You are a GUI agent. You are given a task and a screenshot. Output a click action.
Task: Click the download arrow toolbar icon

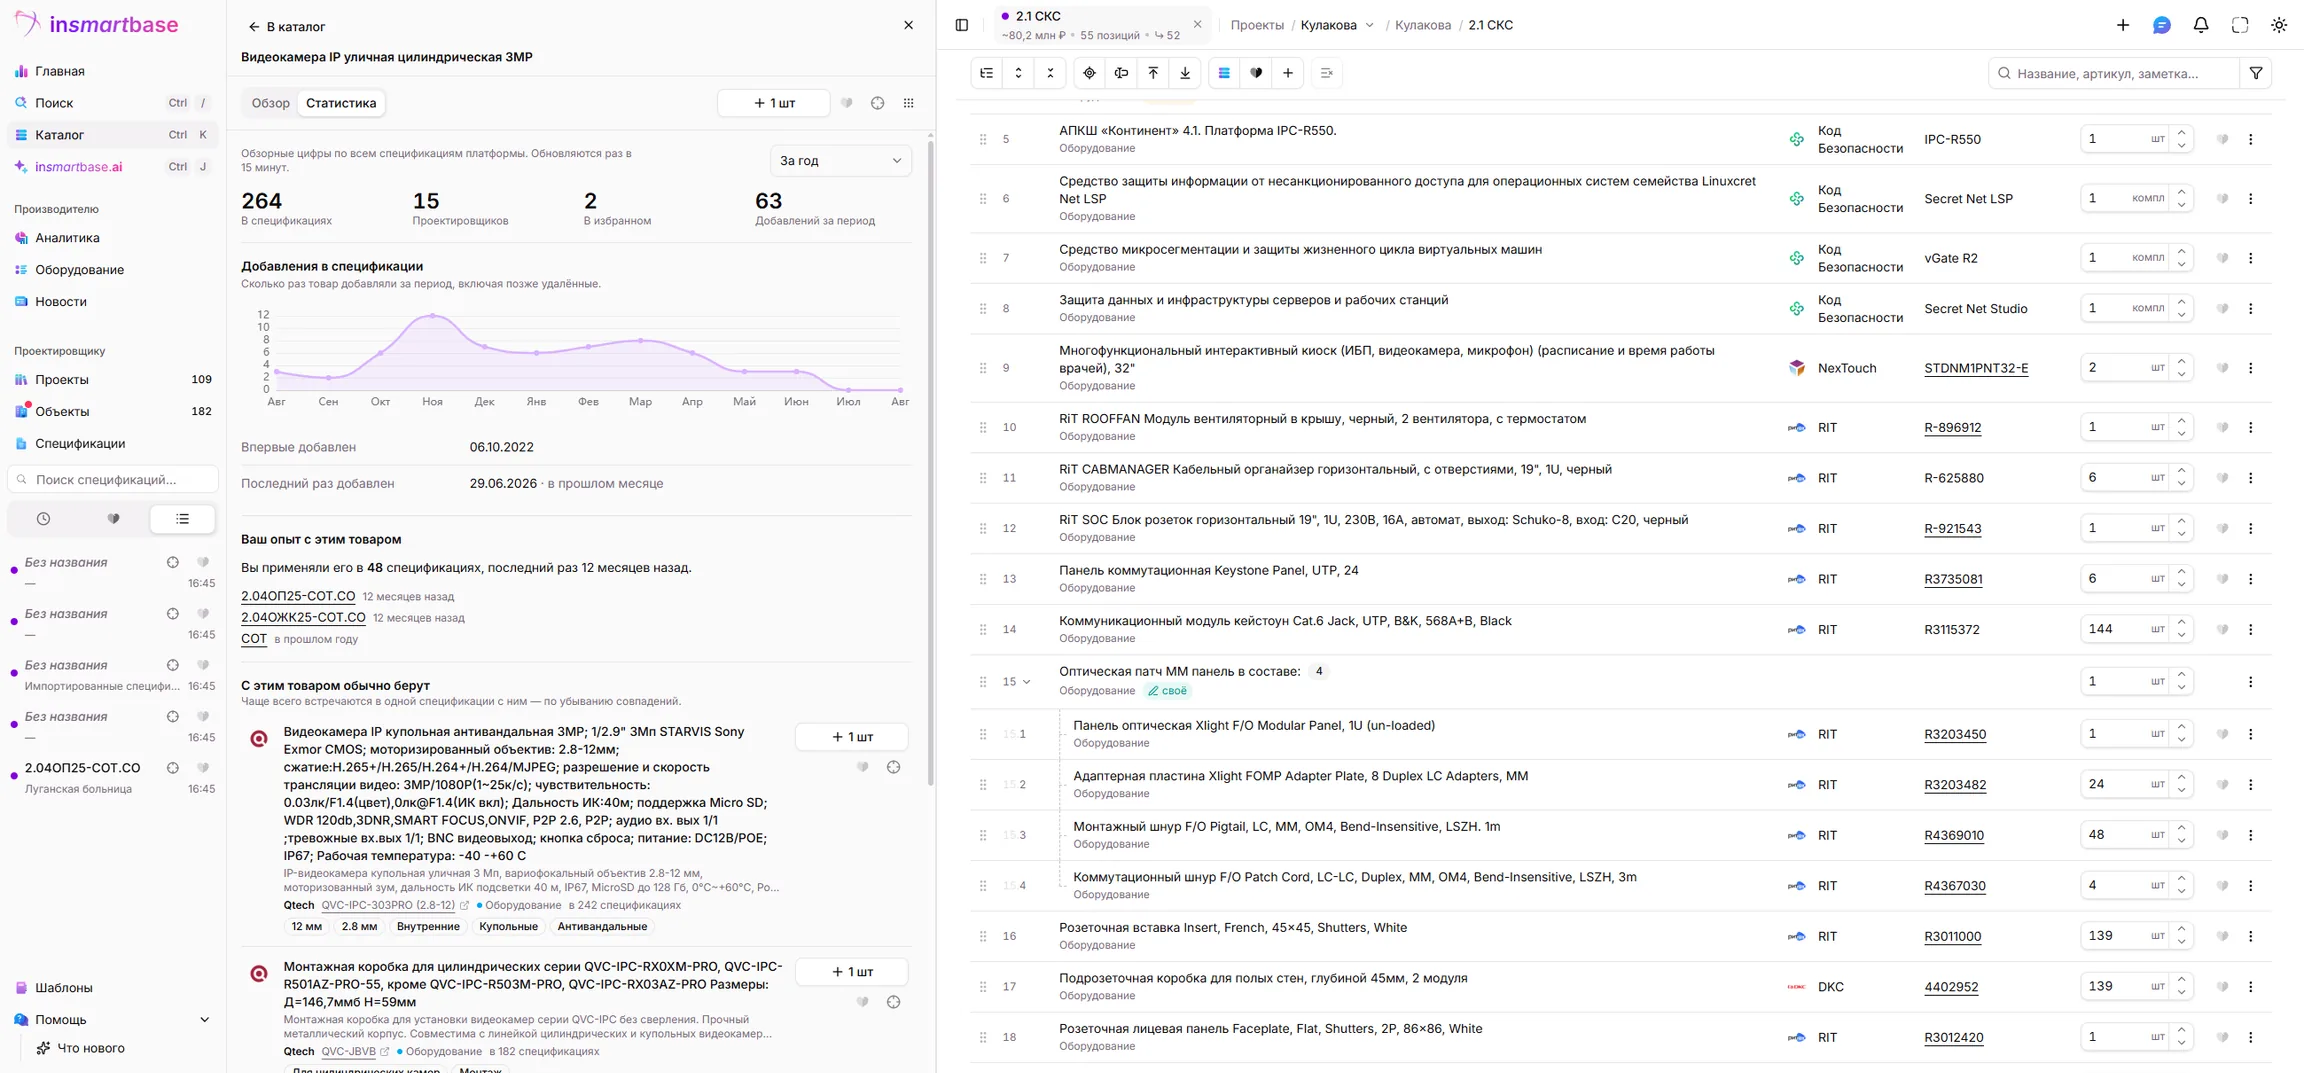[x=1185, y=73]
